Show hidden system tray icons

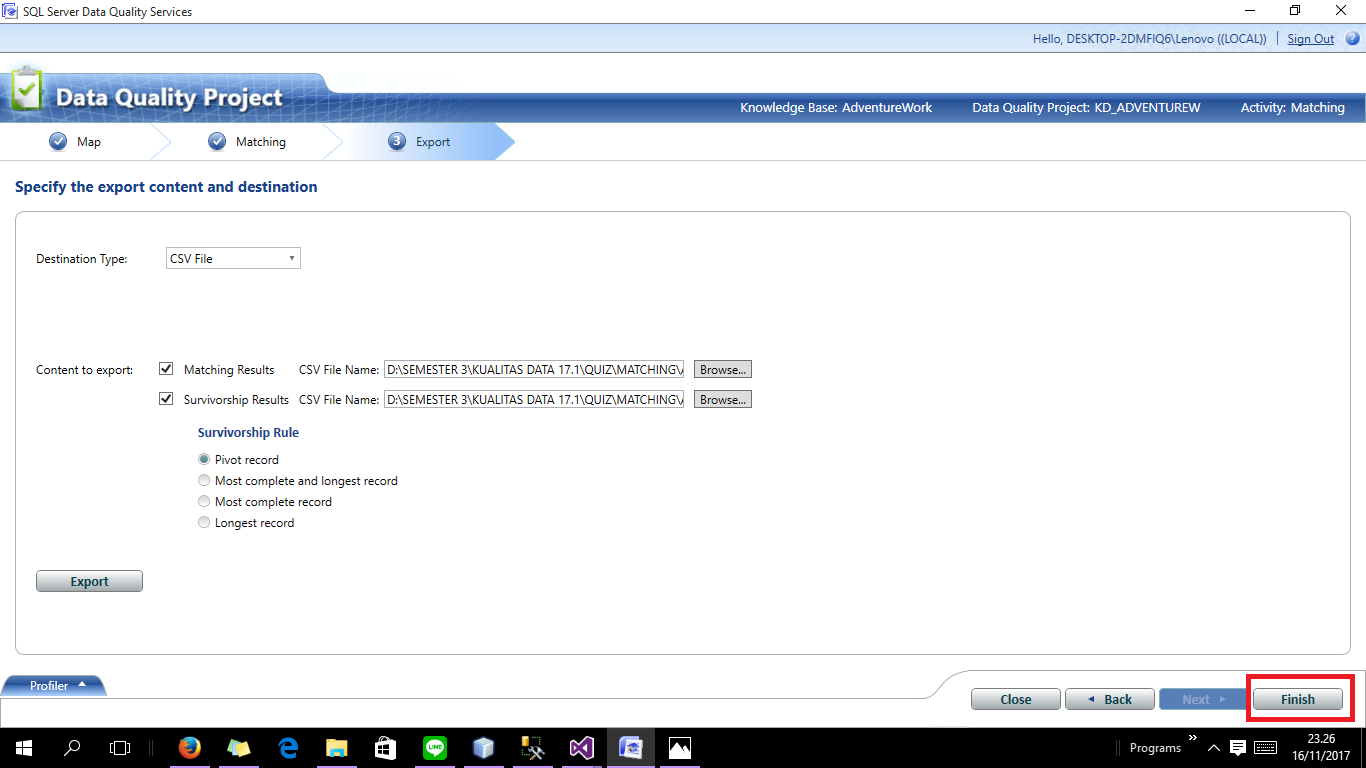[x=1213, y=748]
